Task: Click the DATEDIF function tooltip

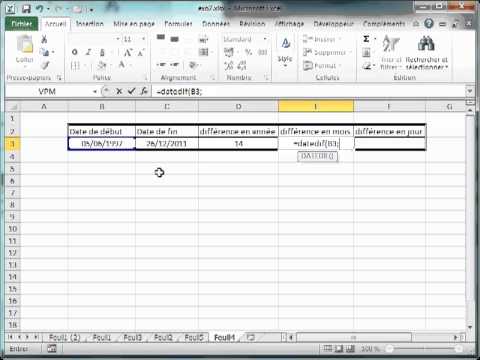Action: click(x=317, y=156)
